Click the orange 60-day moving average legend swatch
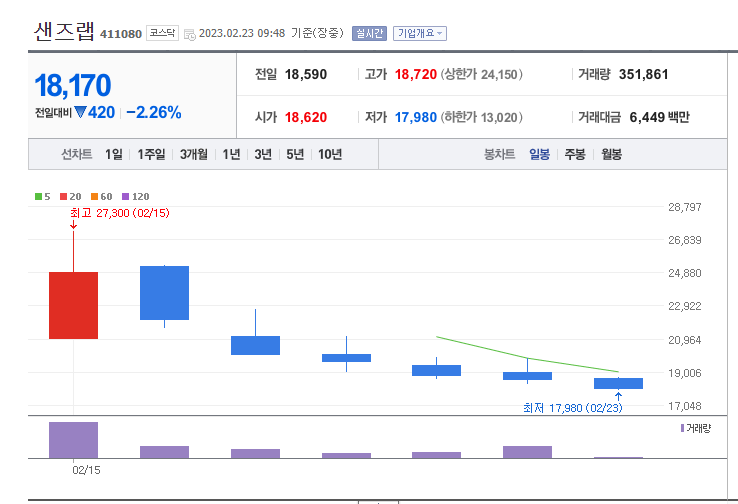 95,196
